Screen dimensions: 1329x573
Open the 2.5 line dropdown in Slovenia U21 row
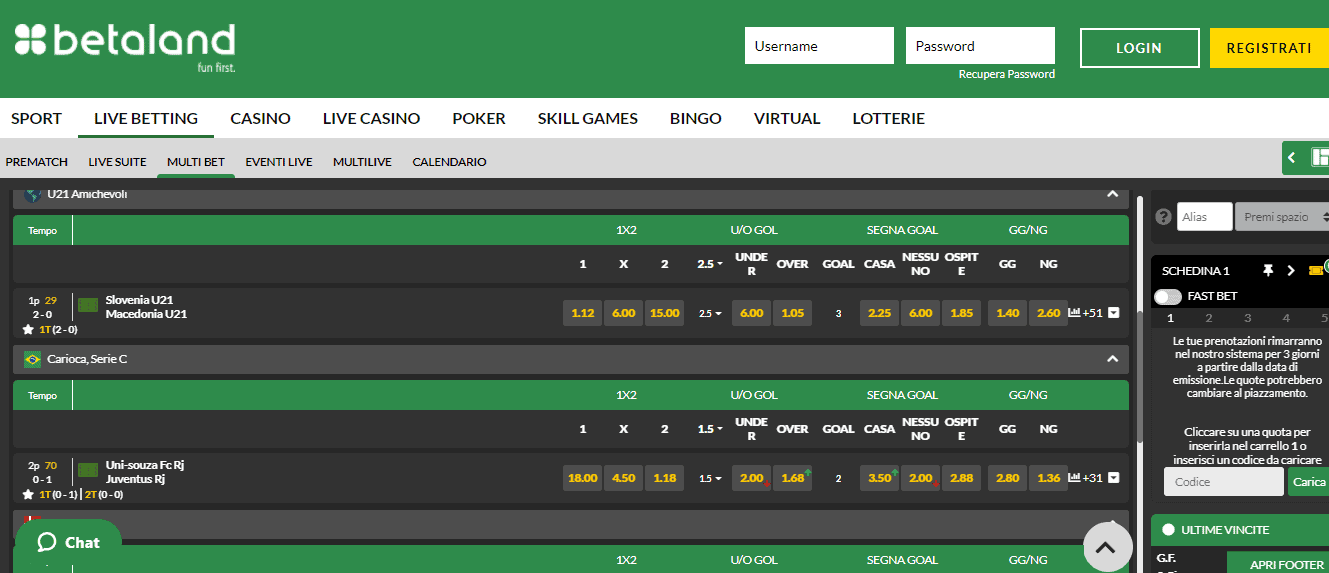[710, 313]
